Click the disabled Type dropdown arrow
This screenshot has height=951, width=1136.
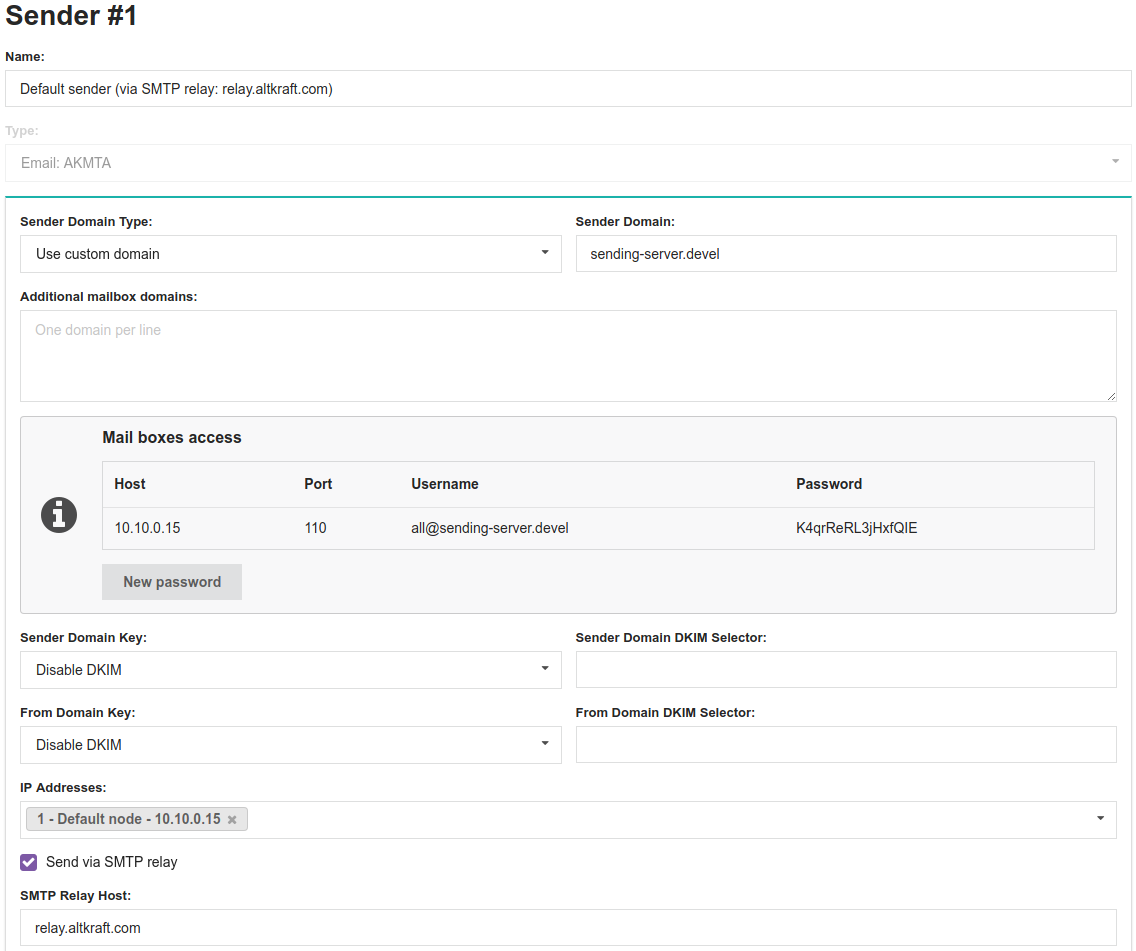(x=1115, y=162)
